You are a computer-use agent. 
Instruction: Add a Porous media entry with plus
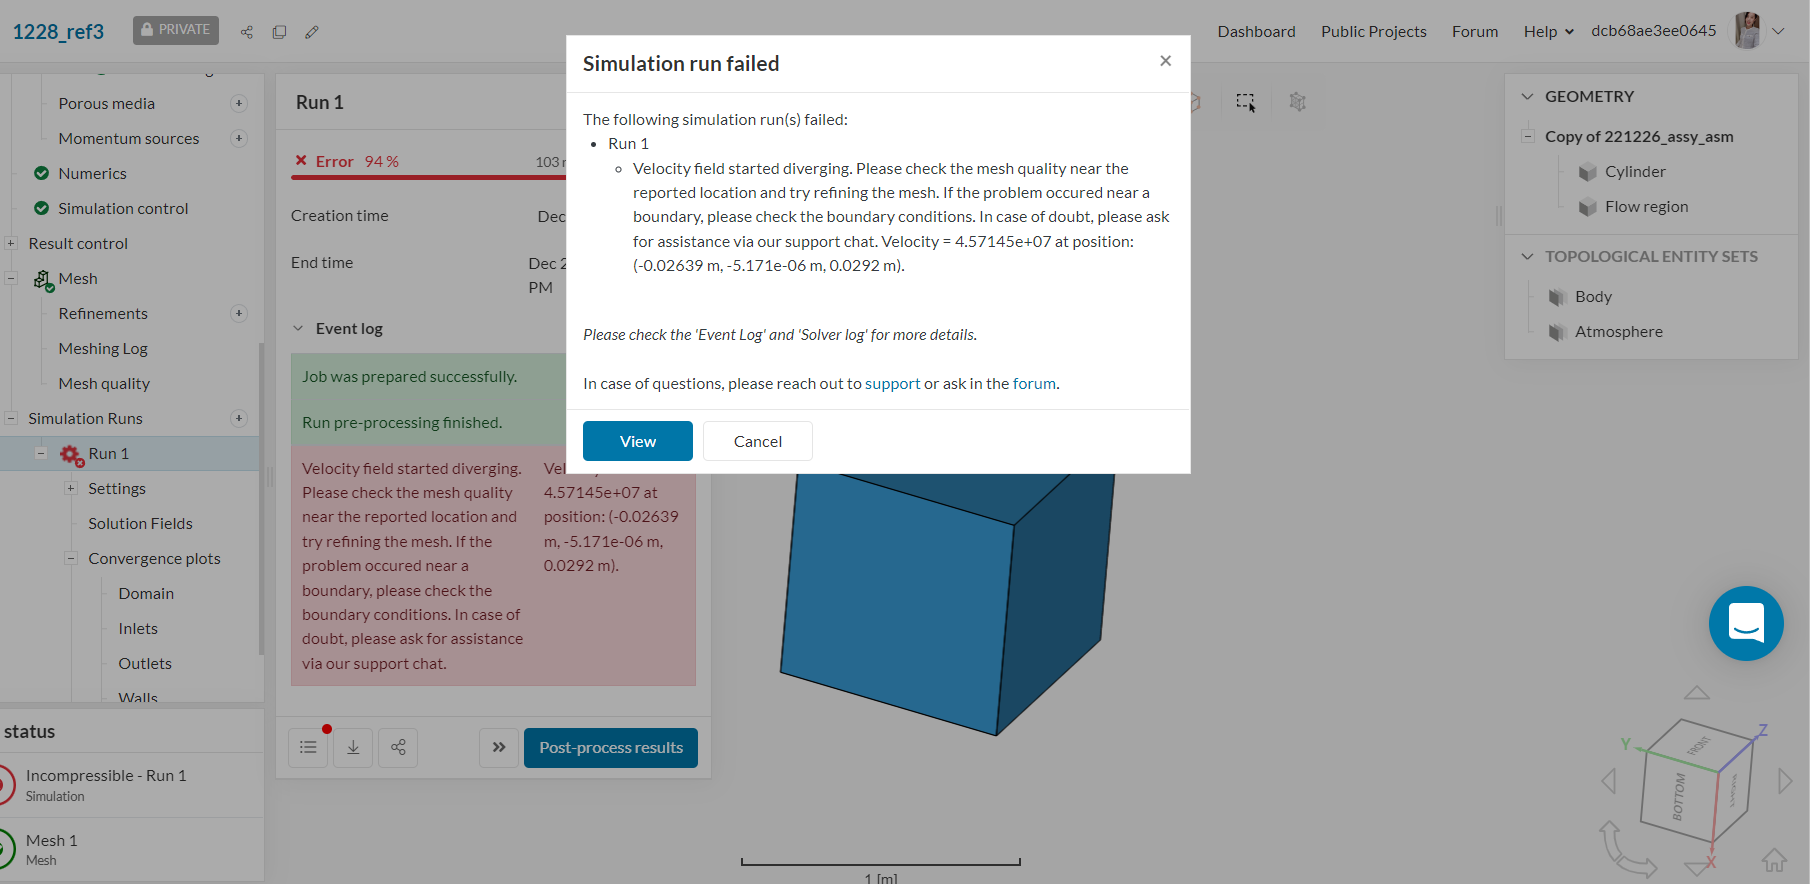239,103
